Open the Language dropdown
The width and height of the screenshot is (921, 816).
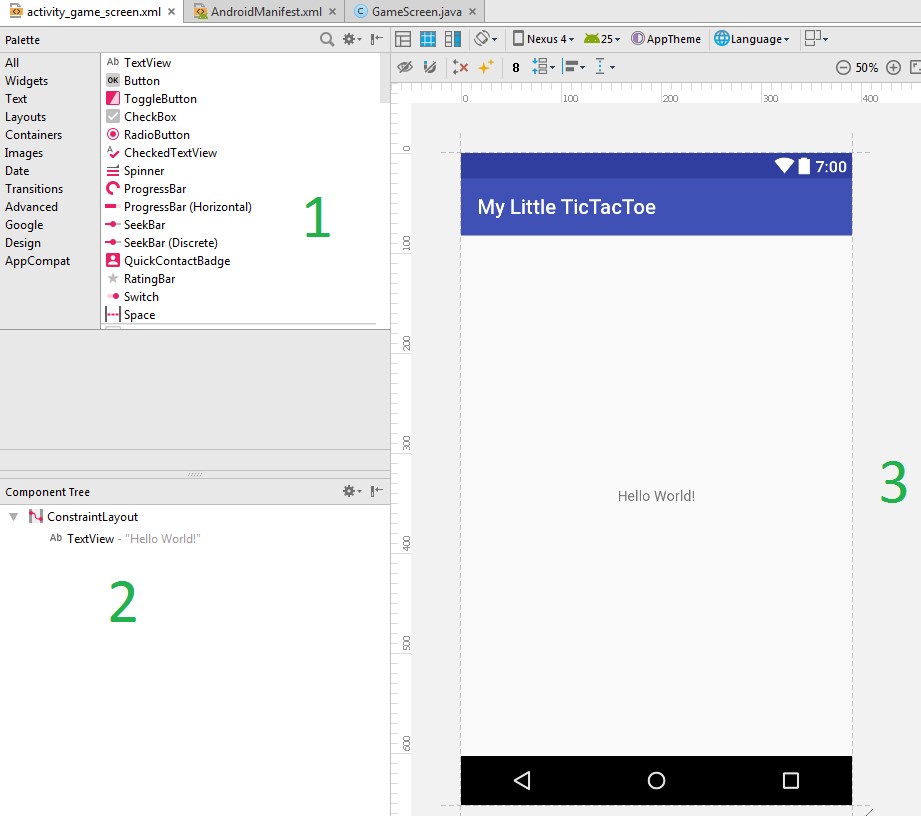click(x=752, y=39)
